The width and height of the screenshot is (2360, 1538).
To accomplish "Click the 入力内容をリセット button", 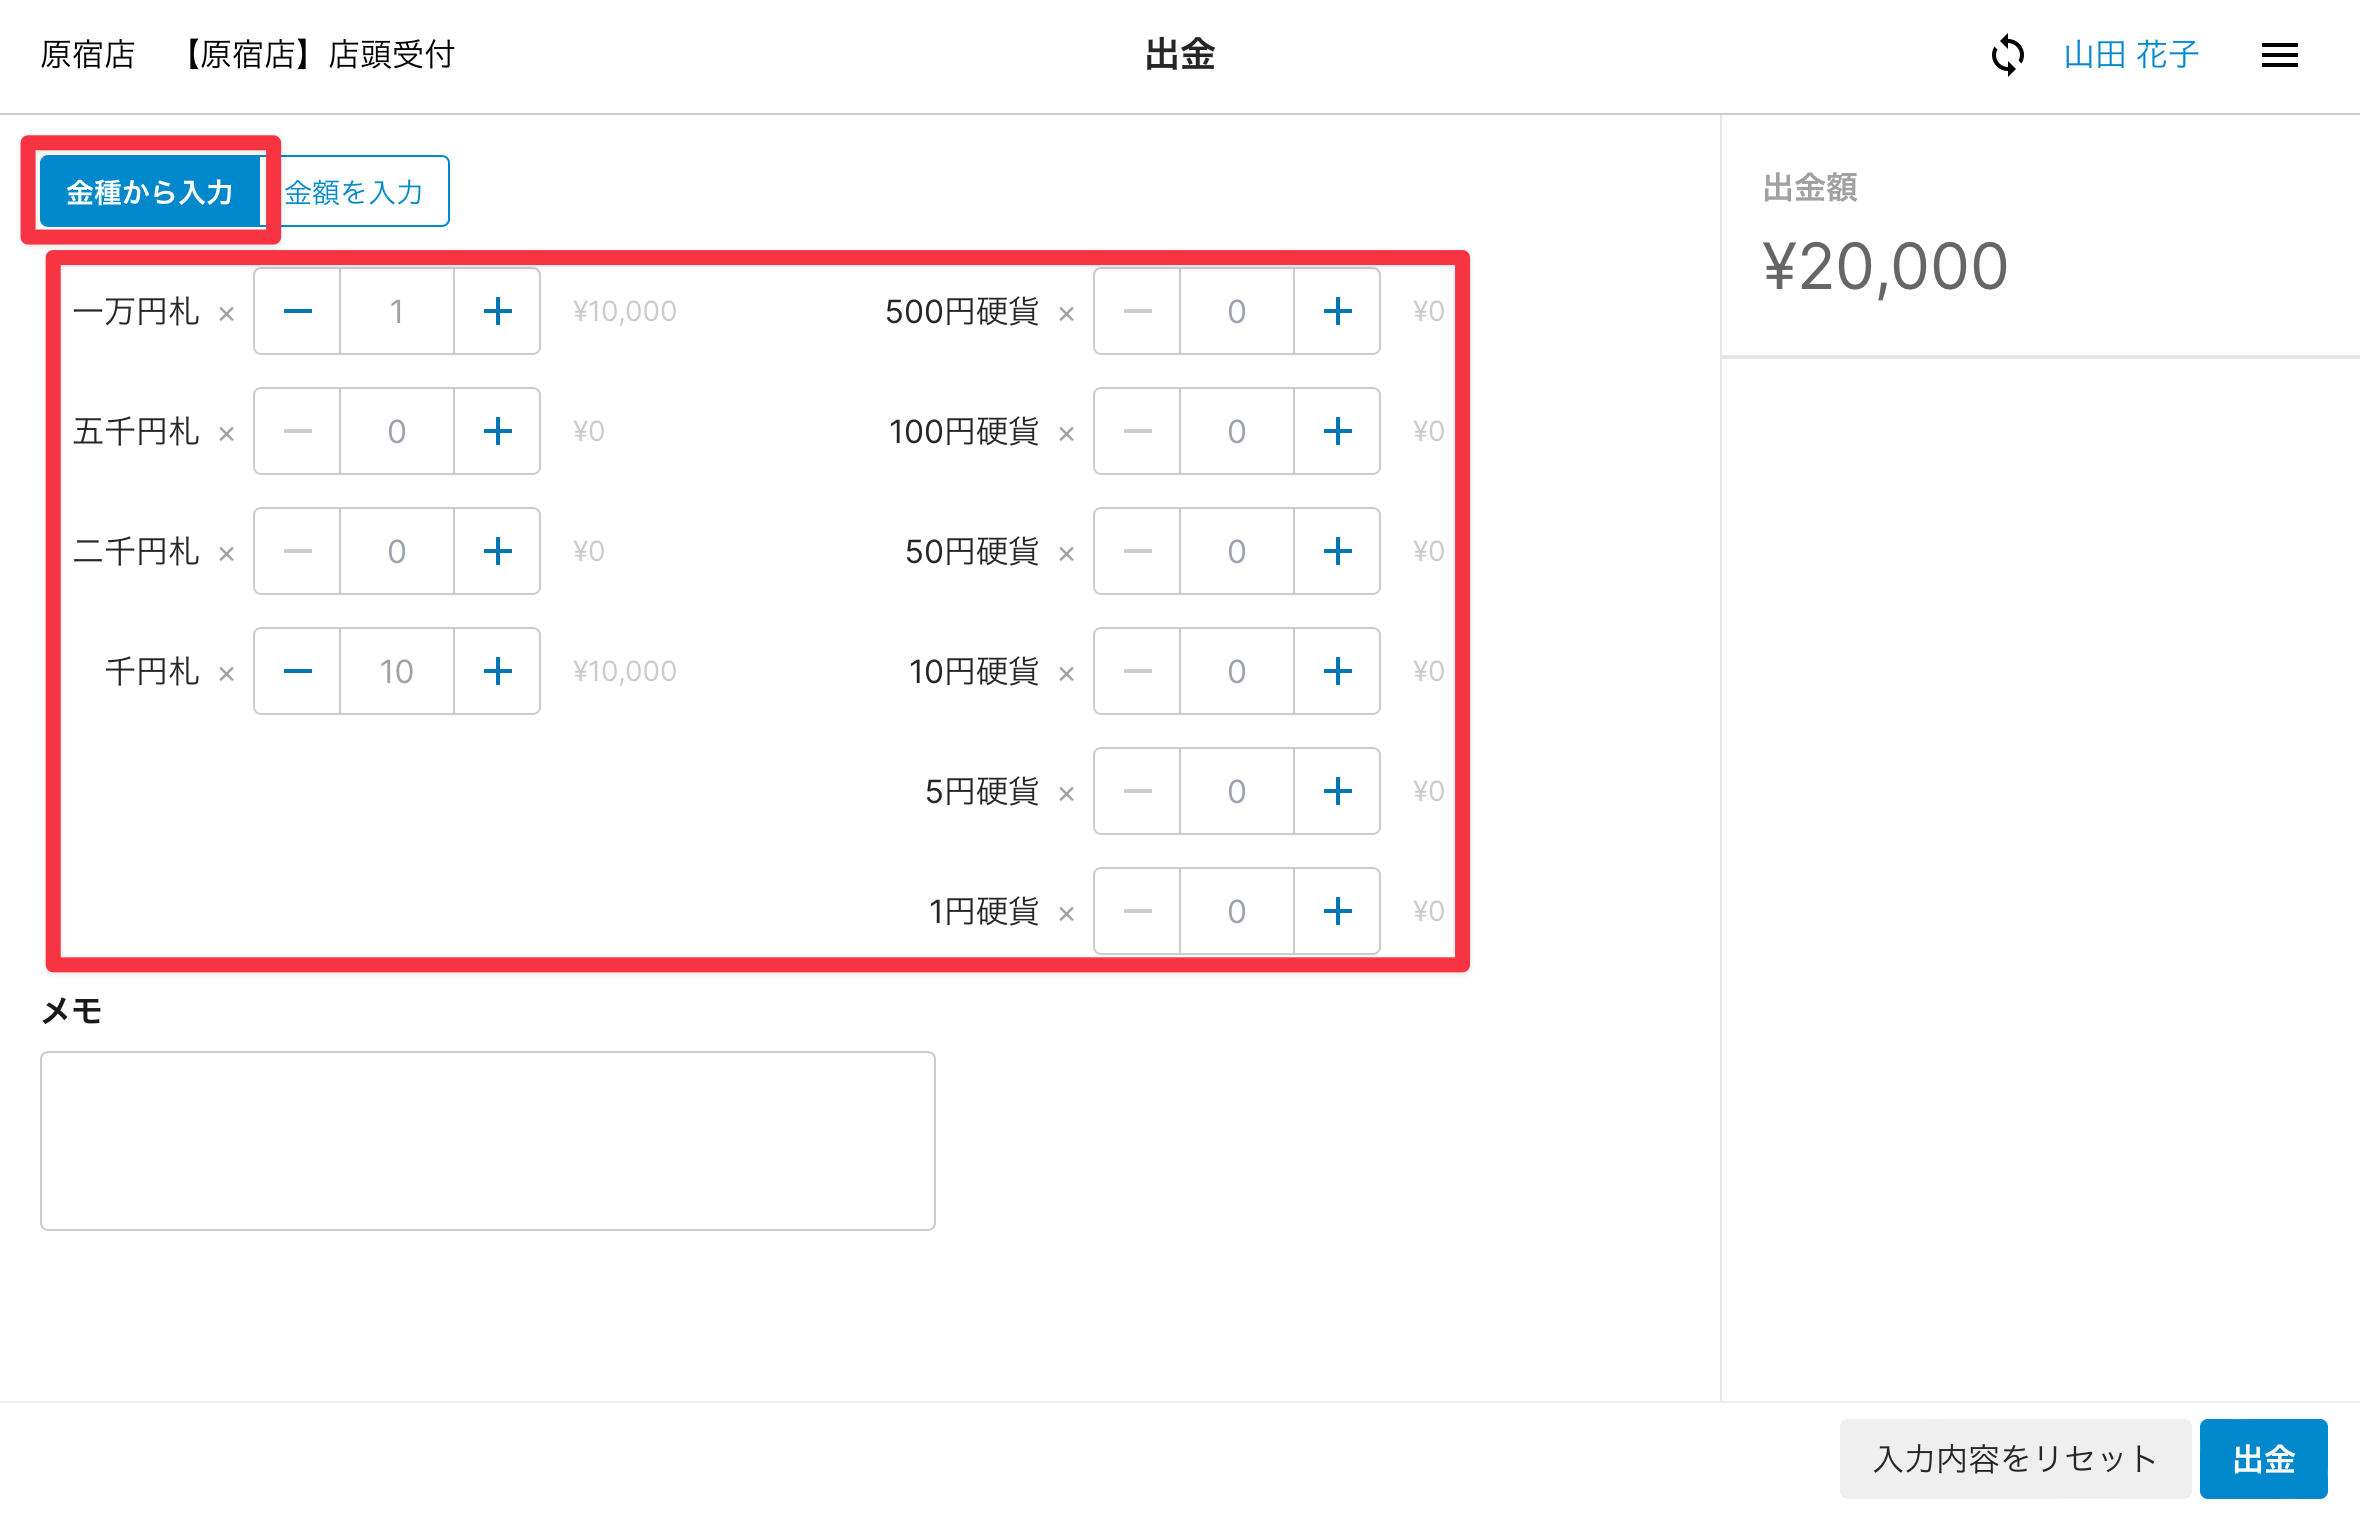I will (2014, 1459).
